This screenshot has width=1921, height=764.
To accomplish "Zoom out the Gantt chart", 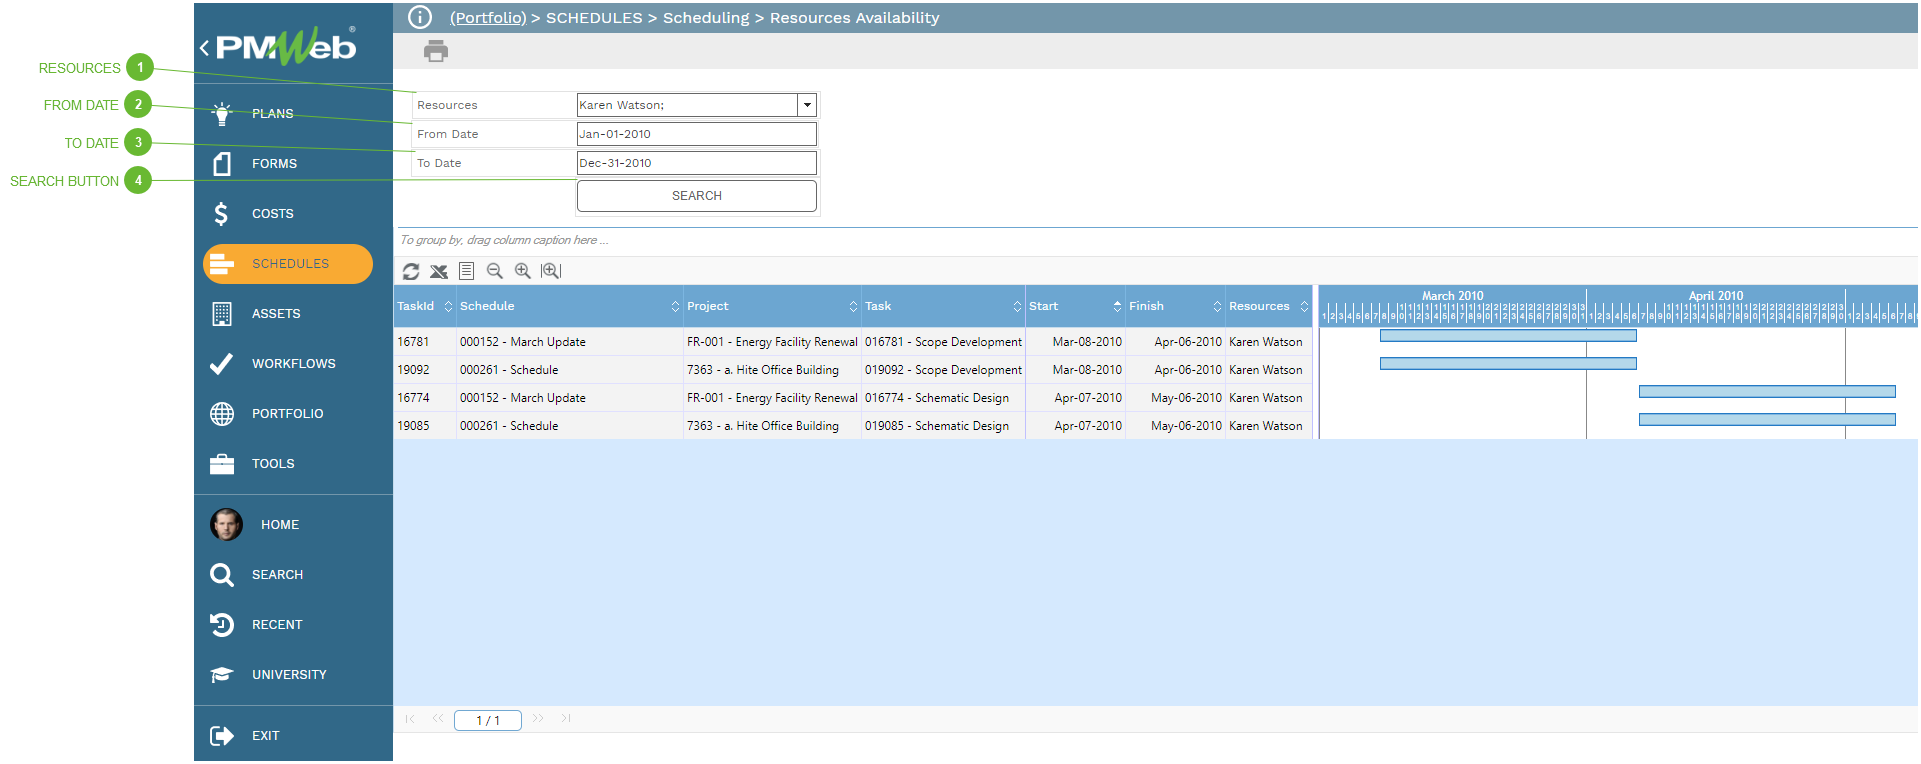I will pyautogui.click(x=494, y=271).
